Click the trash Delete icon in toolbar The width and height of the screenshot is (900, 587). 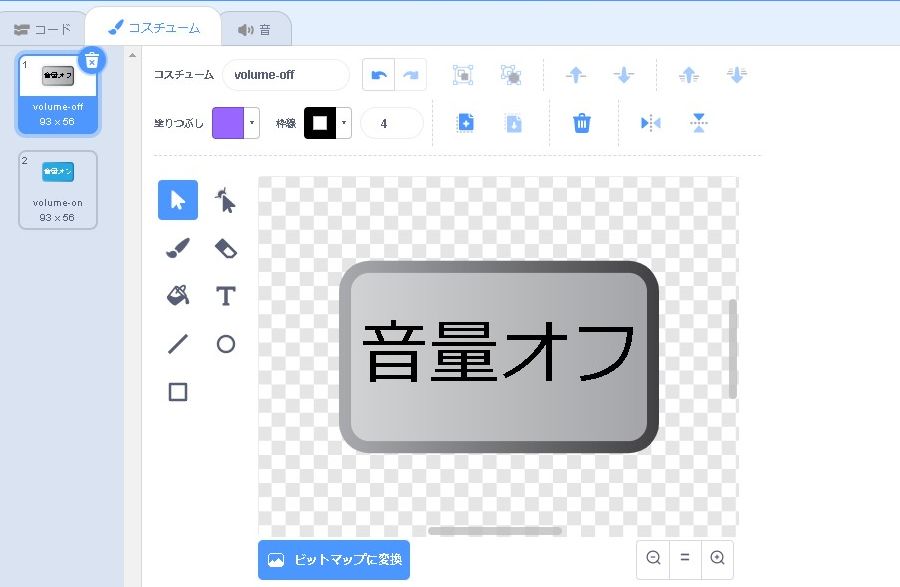point(582,123)
